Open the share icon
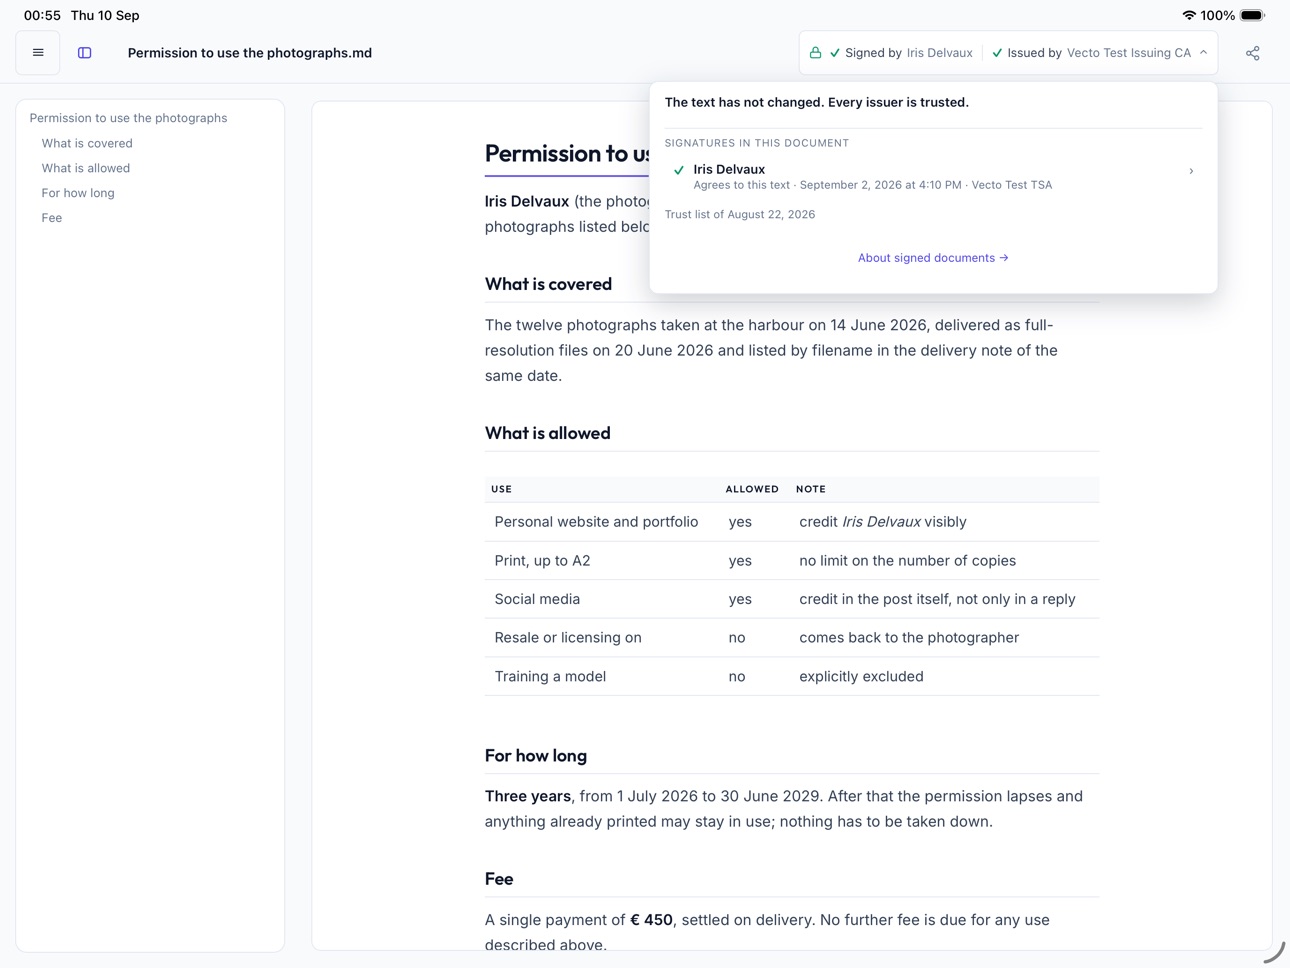 click(x=1253, y=53)
